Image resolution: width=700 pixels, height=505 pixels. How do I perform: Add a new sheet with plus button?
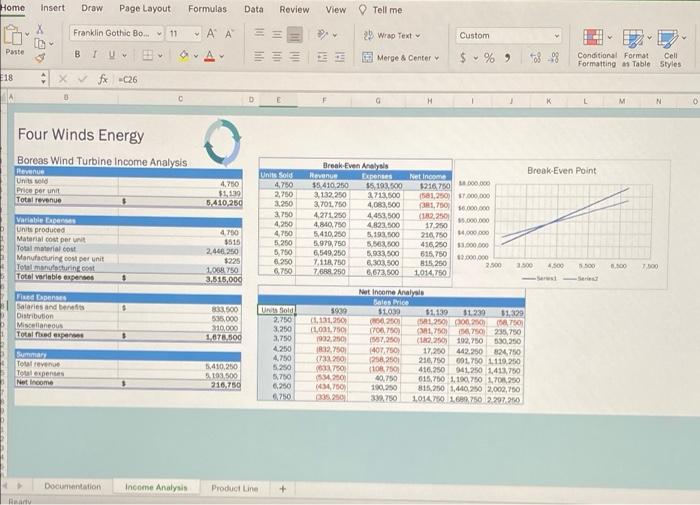[x=283, y=489]
